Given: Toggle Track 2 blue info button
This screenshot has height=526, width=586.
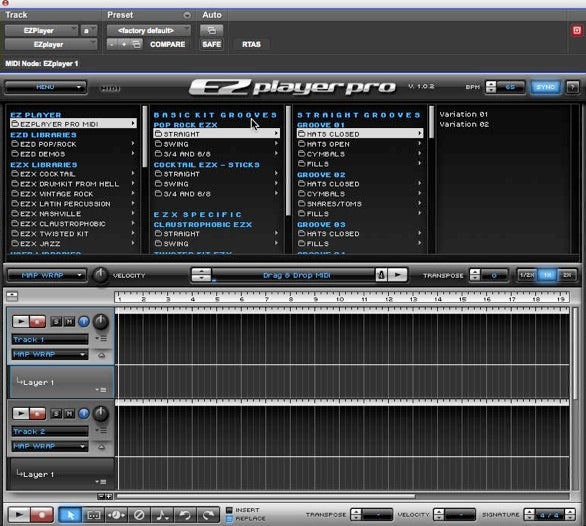Looking at the screenshot, I should click(x=84, y=413).
